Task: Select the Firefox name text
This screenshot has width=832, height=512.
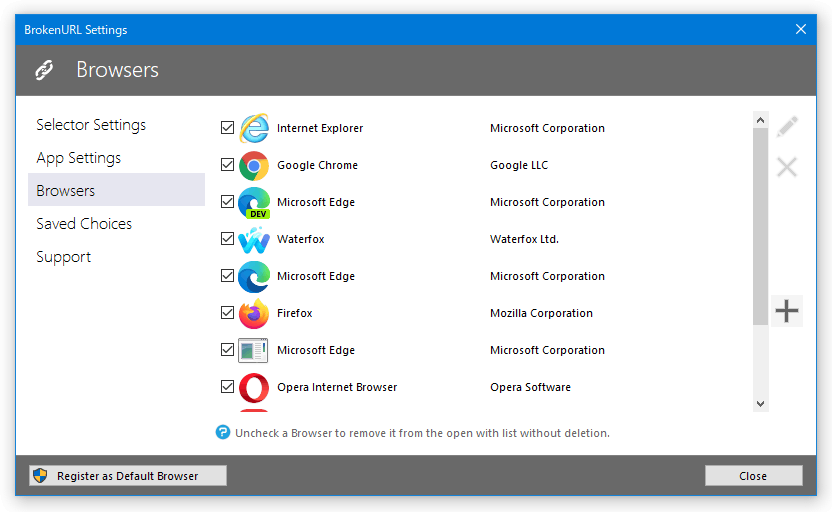Action: 294,313
